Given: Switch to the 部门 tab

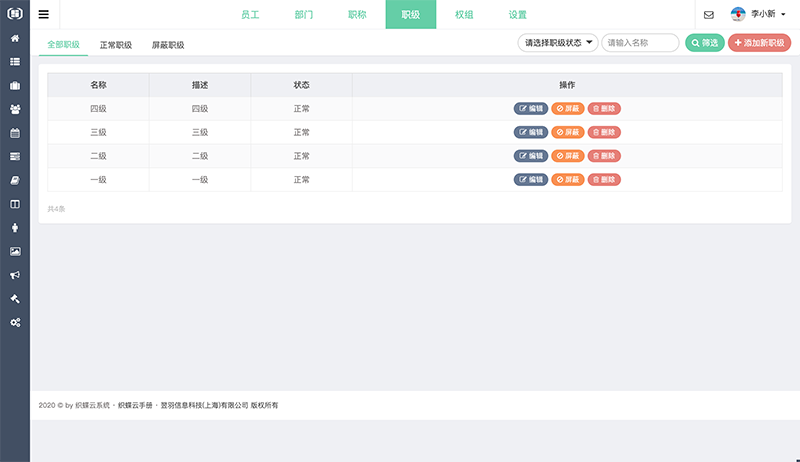Looking at the screenshot, I should click(304, 15).
